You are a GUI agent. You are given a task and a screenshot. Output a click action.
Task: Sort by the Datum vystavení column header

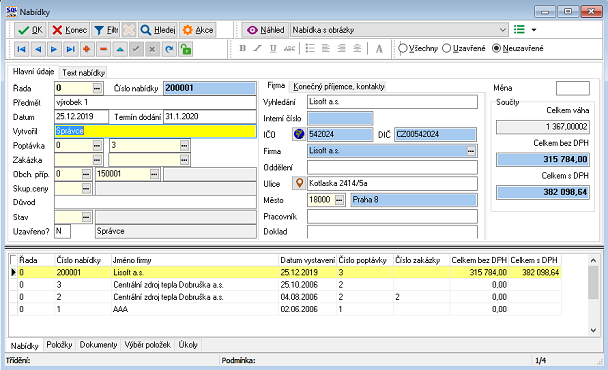click(307, 260)
